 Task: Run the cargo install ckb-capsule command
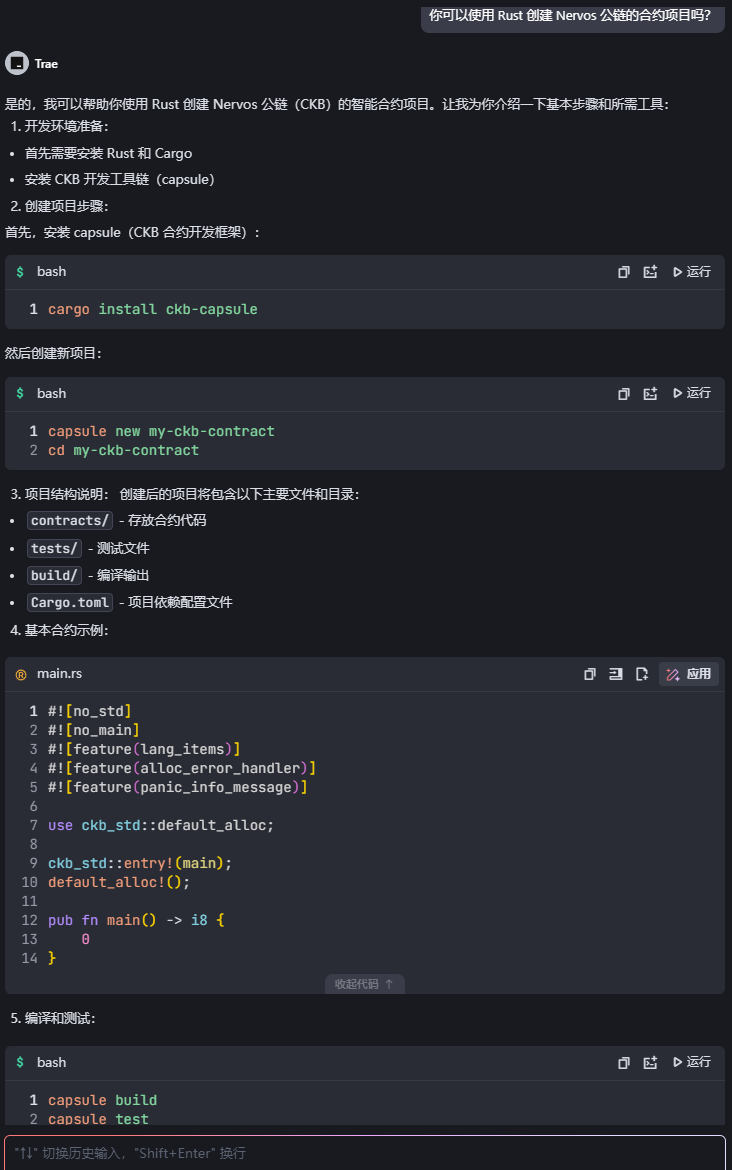pyautogui.click(x=692, y=272)
